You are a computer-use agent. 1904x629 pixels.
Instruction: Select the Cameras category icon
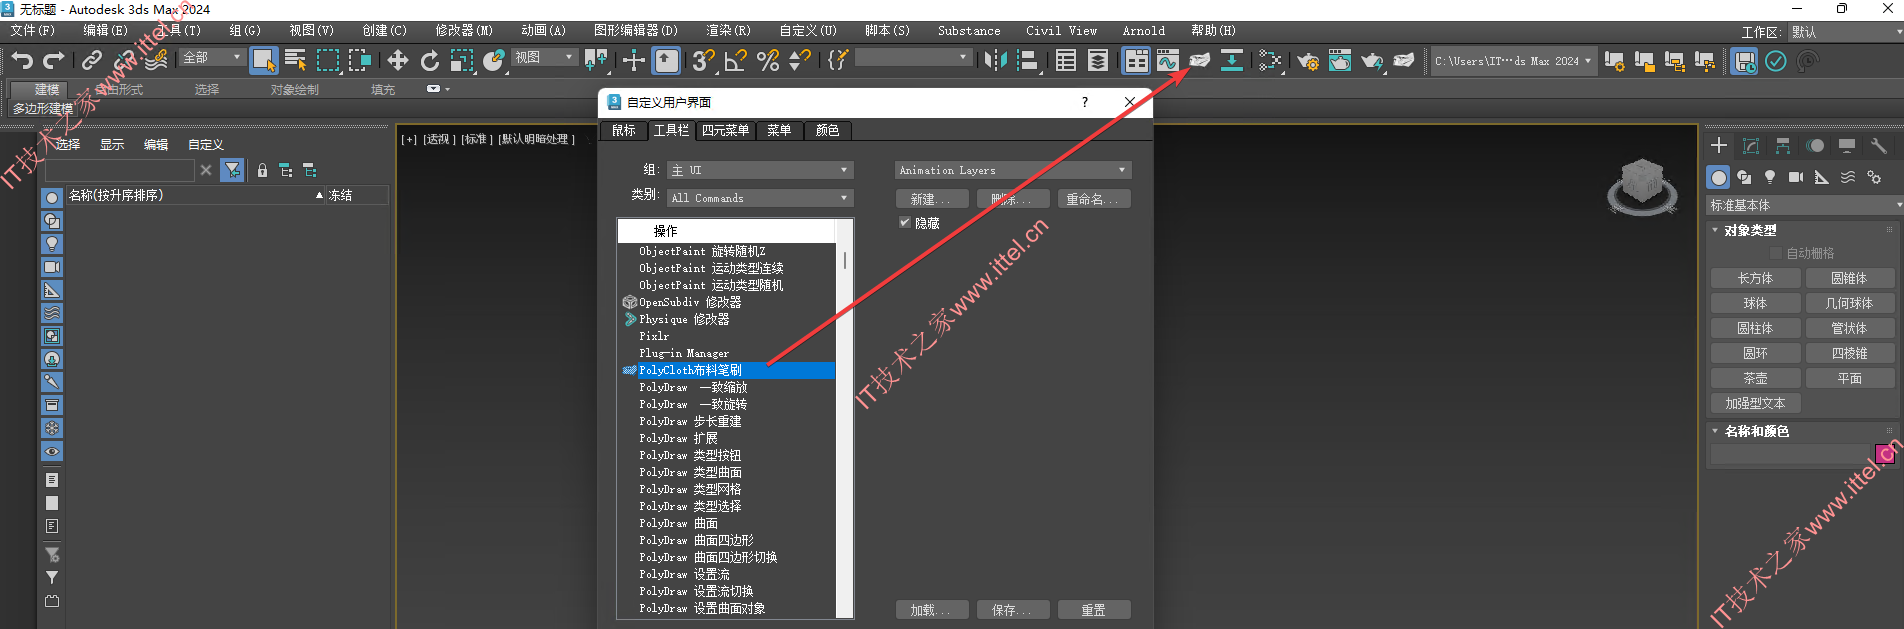pos(1796,177)
